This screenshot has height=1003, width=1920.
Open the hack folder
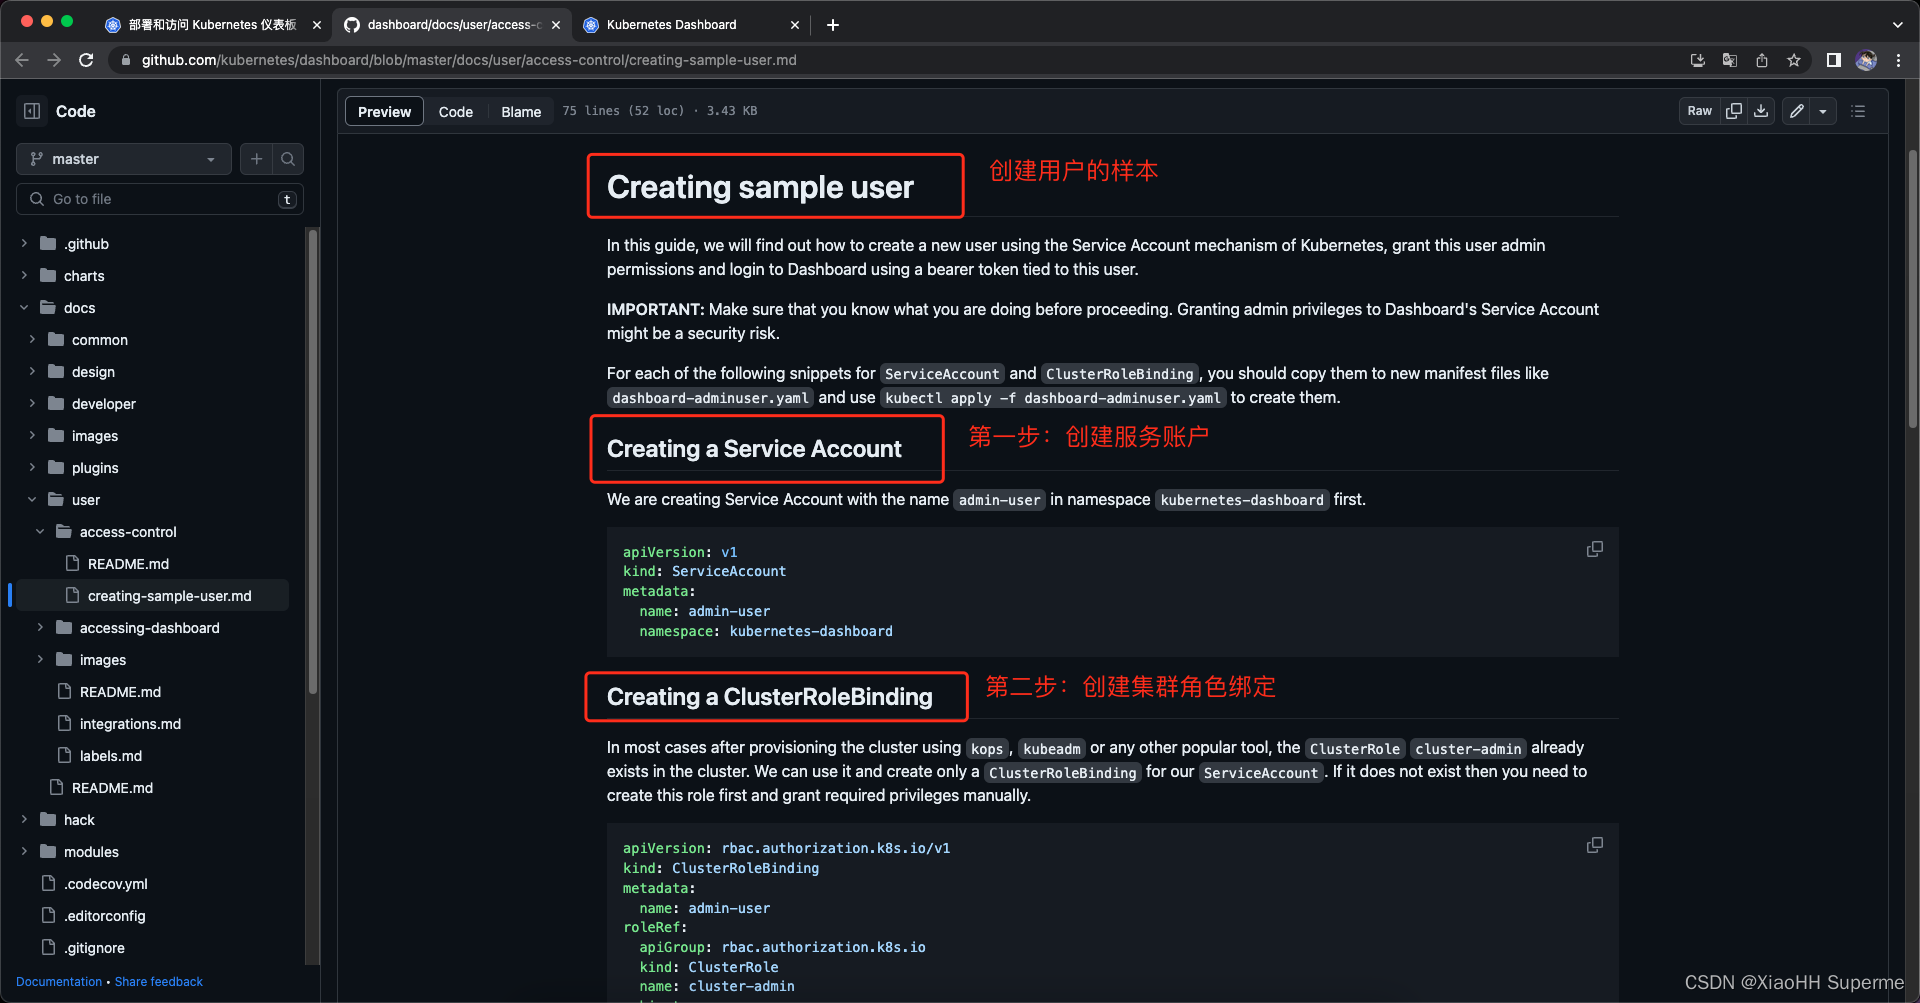79,820
